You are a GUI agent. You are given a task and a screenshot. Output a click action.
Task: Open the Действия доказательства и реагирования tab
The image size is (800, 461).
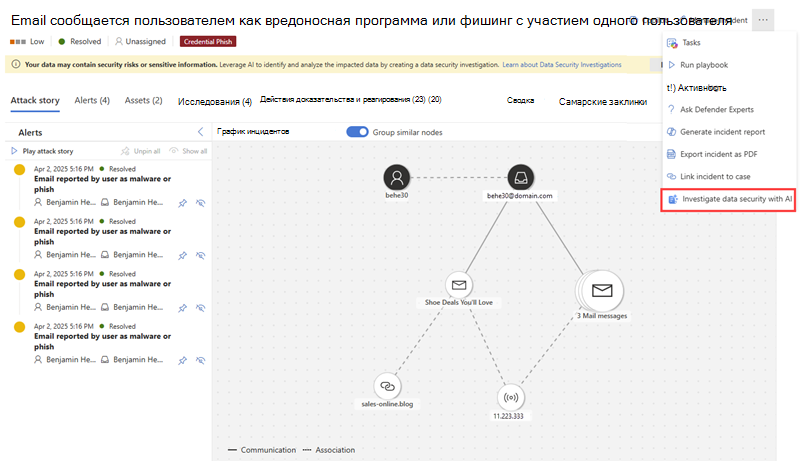point(351,99)
